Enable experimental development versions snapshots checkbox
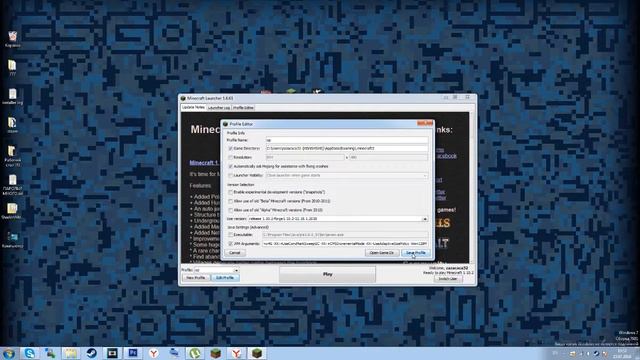This screenshot has height=360, width=640. click(231, 192)
